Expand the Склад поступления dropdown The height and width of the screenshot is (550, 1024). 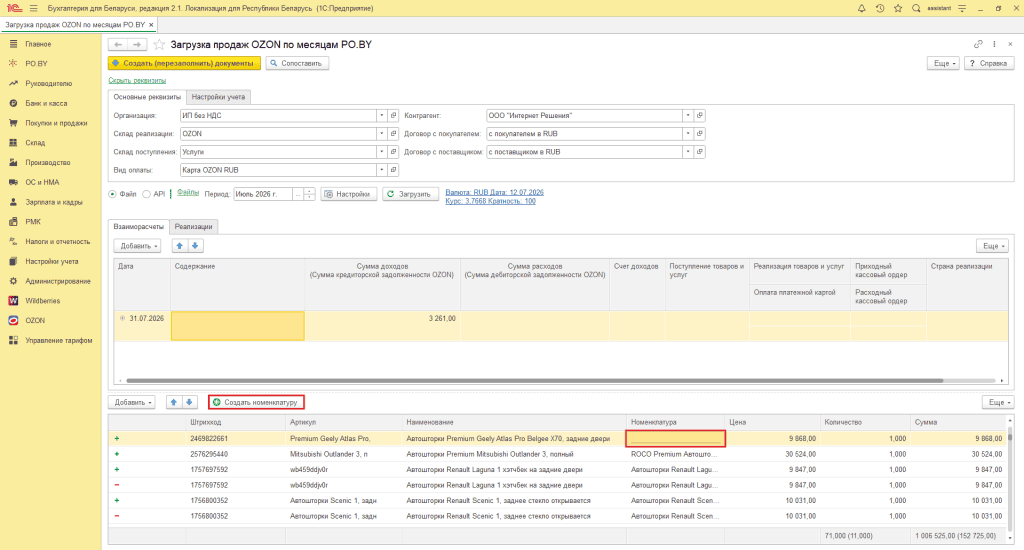tap(381, 152)
